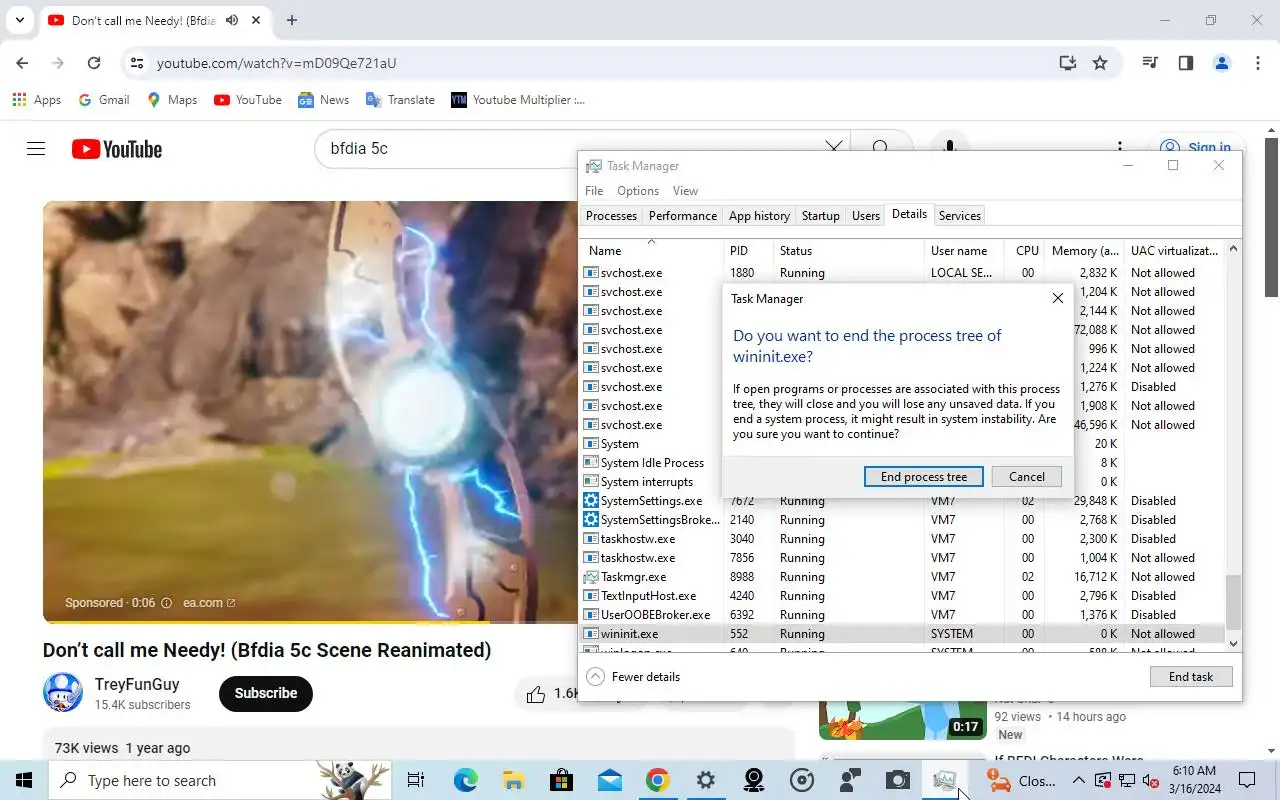Open Windows Start menu
1280x800 pixels.
pyautogui.click(x=24, y=780)
